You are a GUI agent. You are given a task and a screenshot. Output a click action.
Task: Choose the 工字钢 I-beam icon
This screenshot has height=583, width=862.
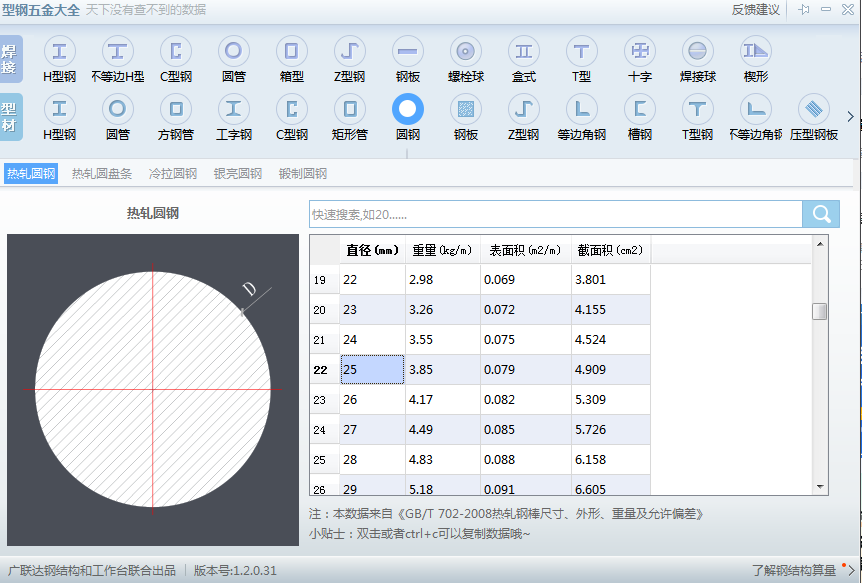tap(234, 109)
